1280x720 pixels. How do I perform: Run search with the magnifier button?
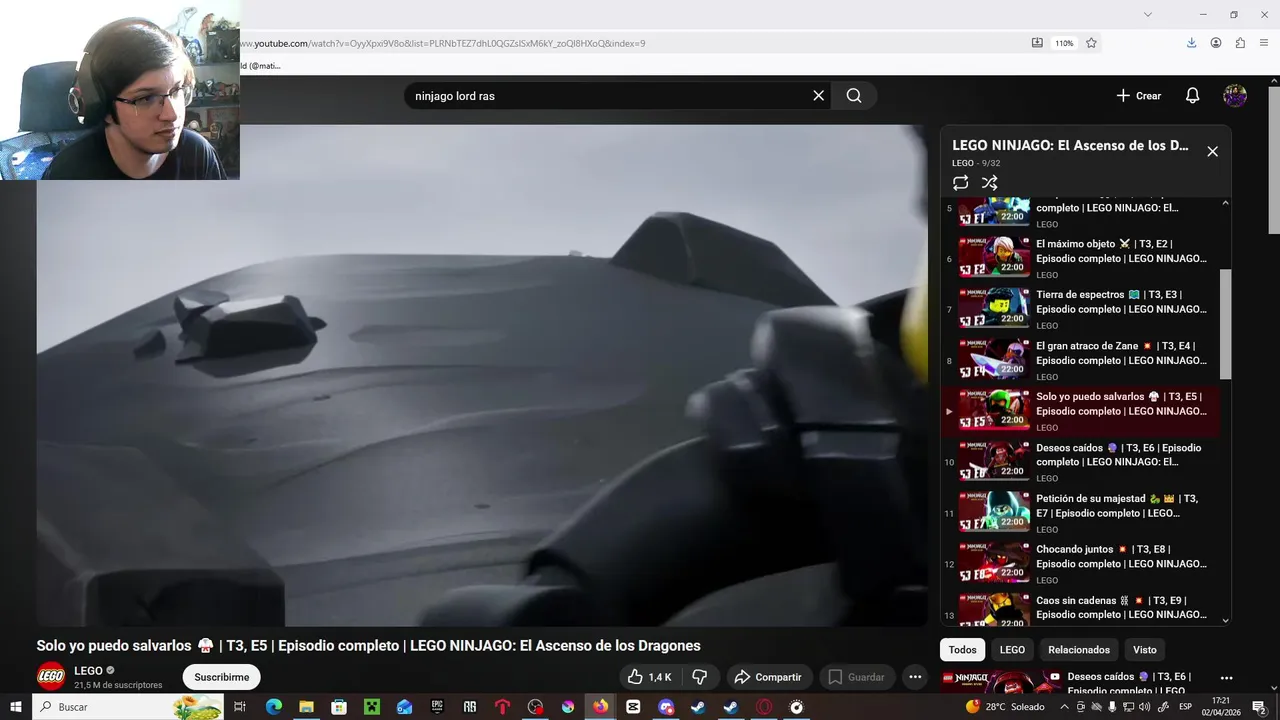click(x=854, y=96)
